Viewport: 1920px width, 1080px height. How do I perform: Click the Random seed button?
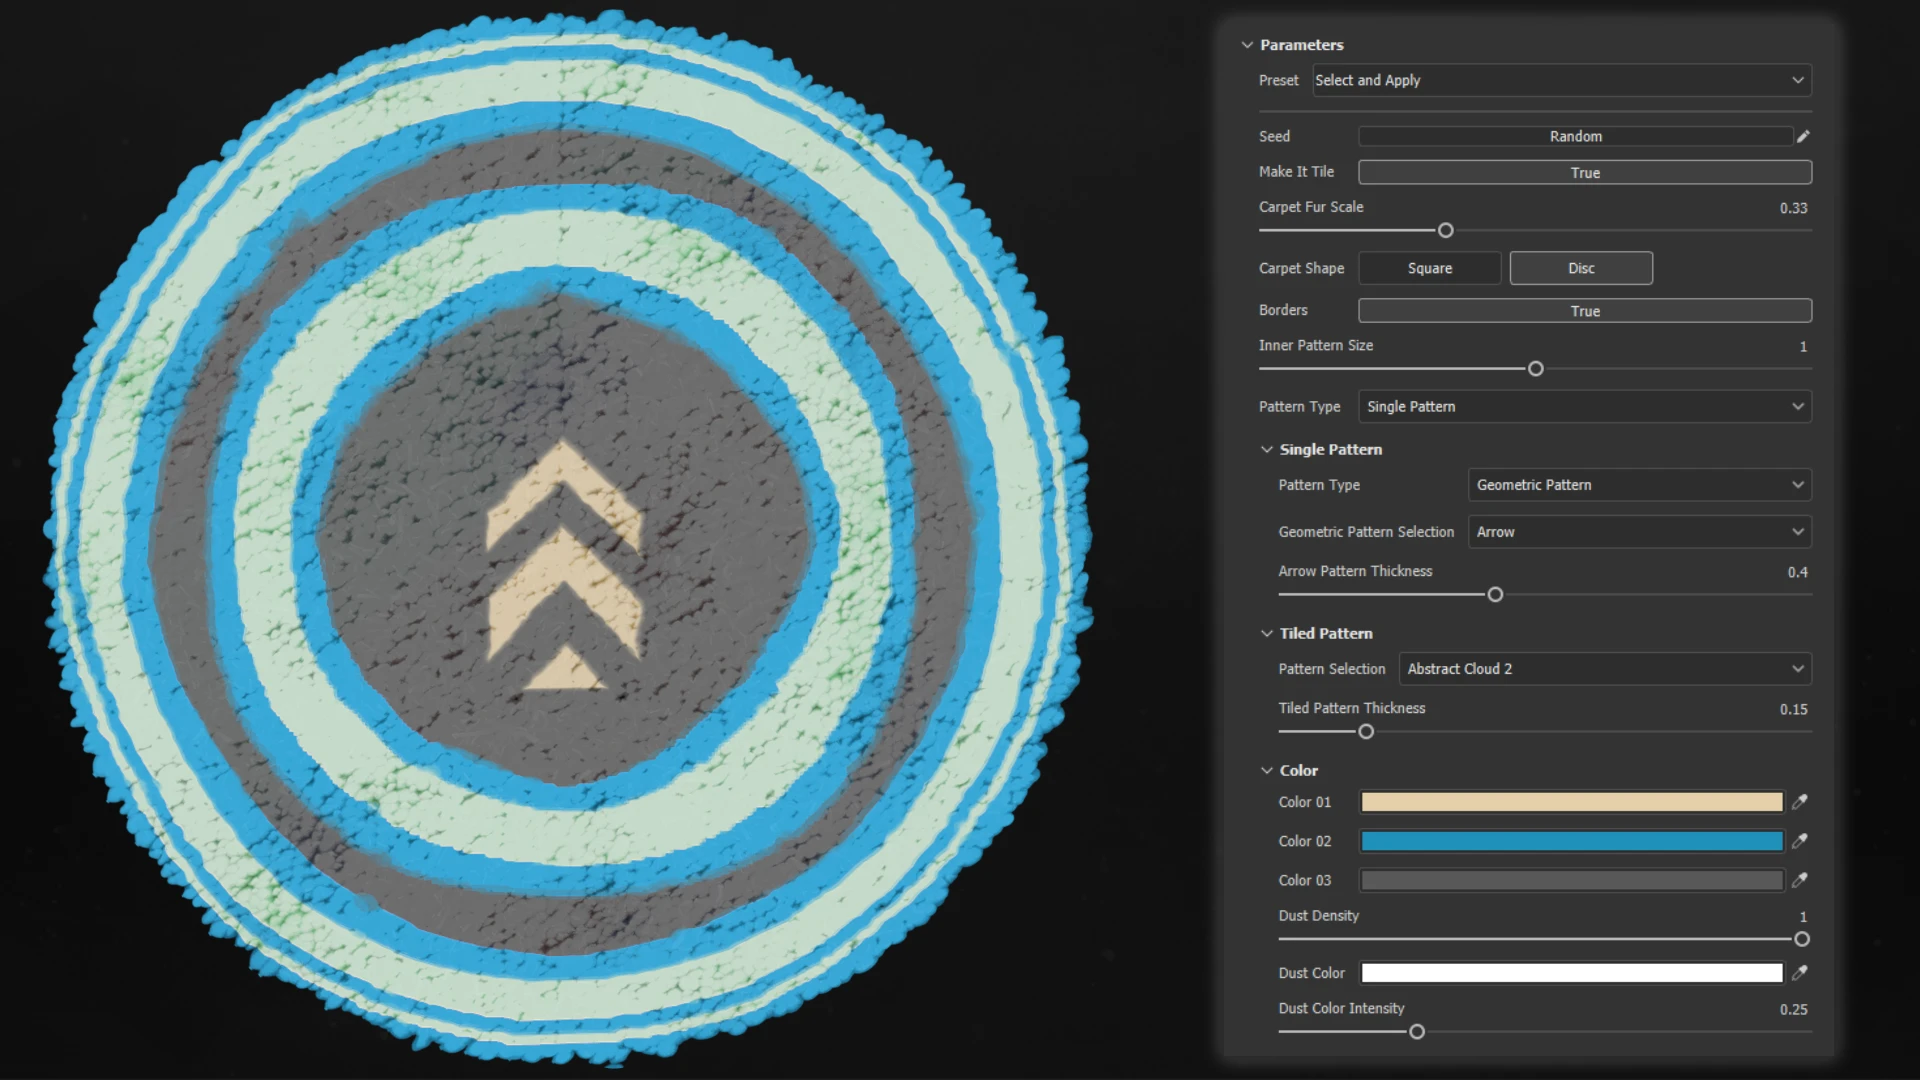tap(1575, 136)
